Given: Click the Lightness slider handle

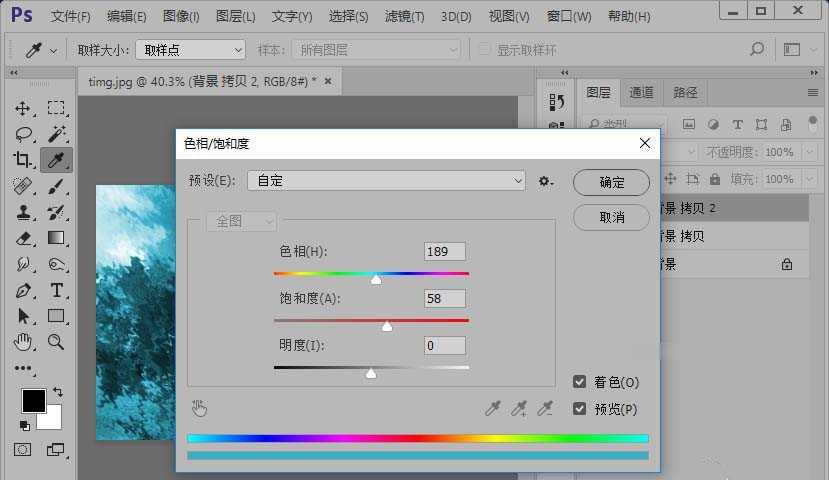Looking at the screenshot, I should [371, 373].
